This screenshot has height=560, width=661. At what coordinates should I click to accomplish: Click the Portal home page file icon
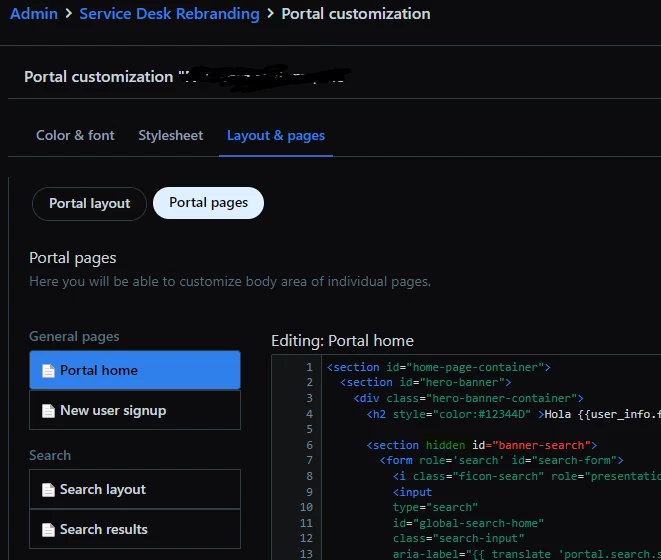tap(48, 371)
